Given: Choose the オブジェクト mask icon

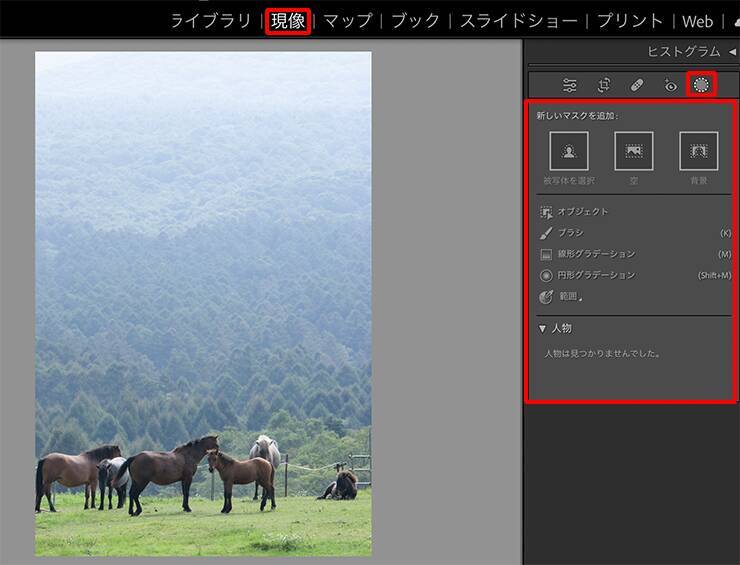Looking at the screenshot, I should 546,212.
